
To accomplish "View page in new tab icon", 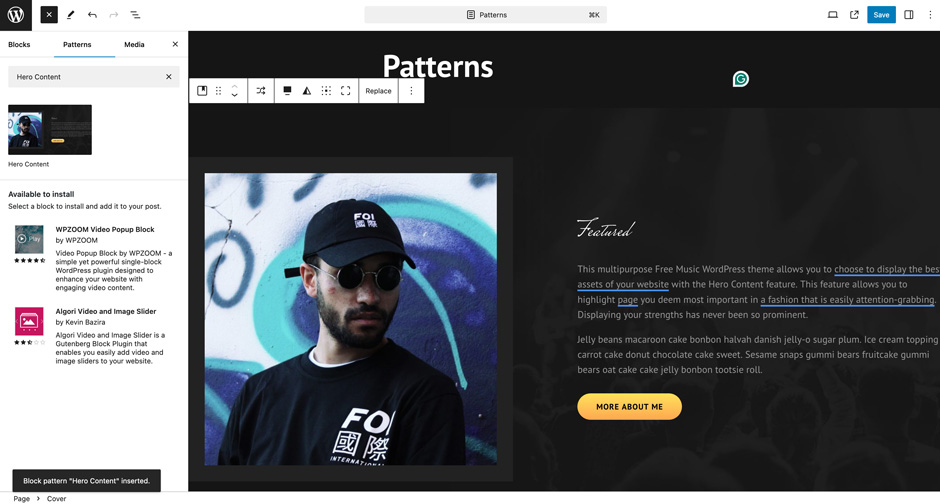I will pos(854,15).
